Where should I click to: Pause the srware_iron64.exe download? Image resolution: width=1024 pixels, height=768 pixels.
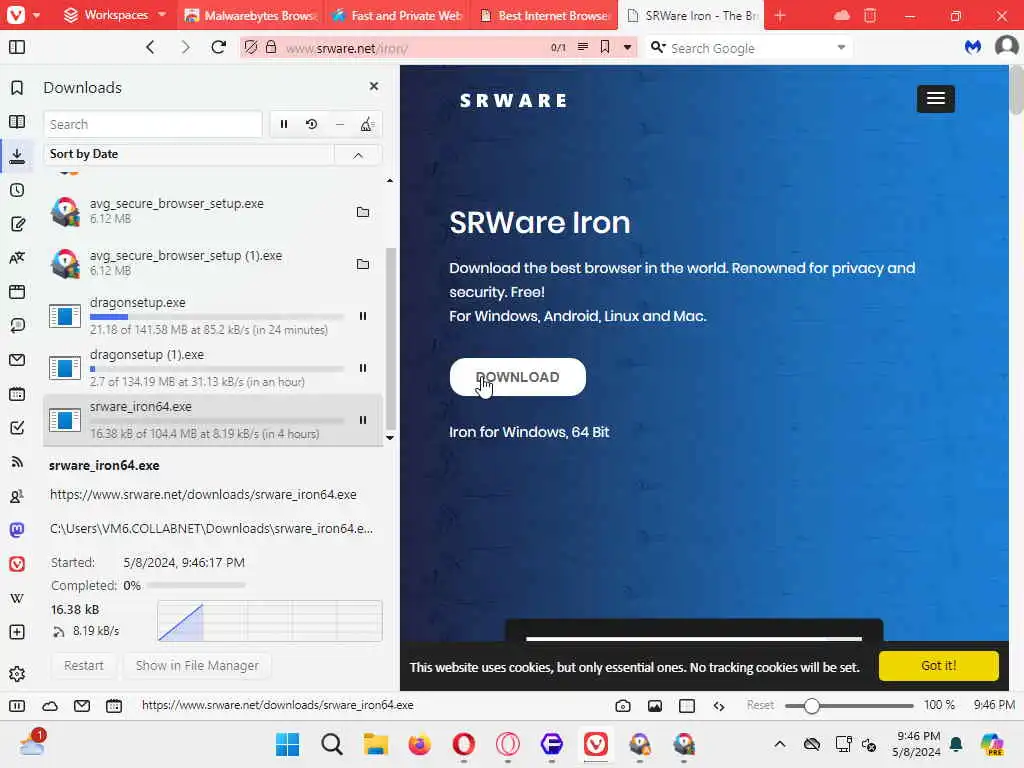(363, 421)
